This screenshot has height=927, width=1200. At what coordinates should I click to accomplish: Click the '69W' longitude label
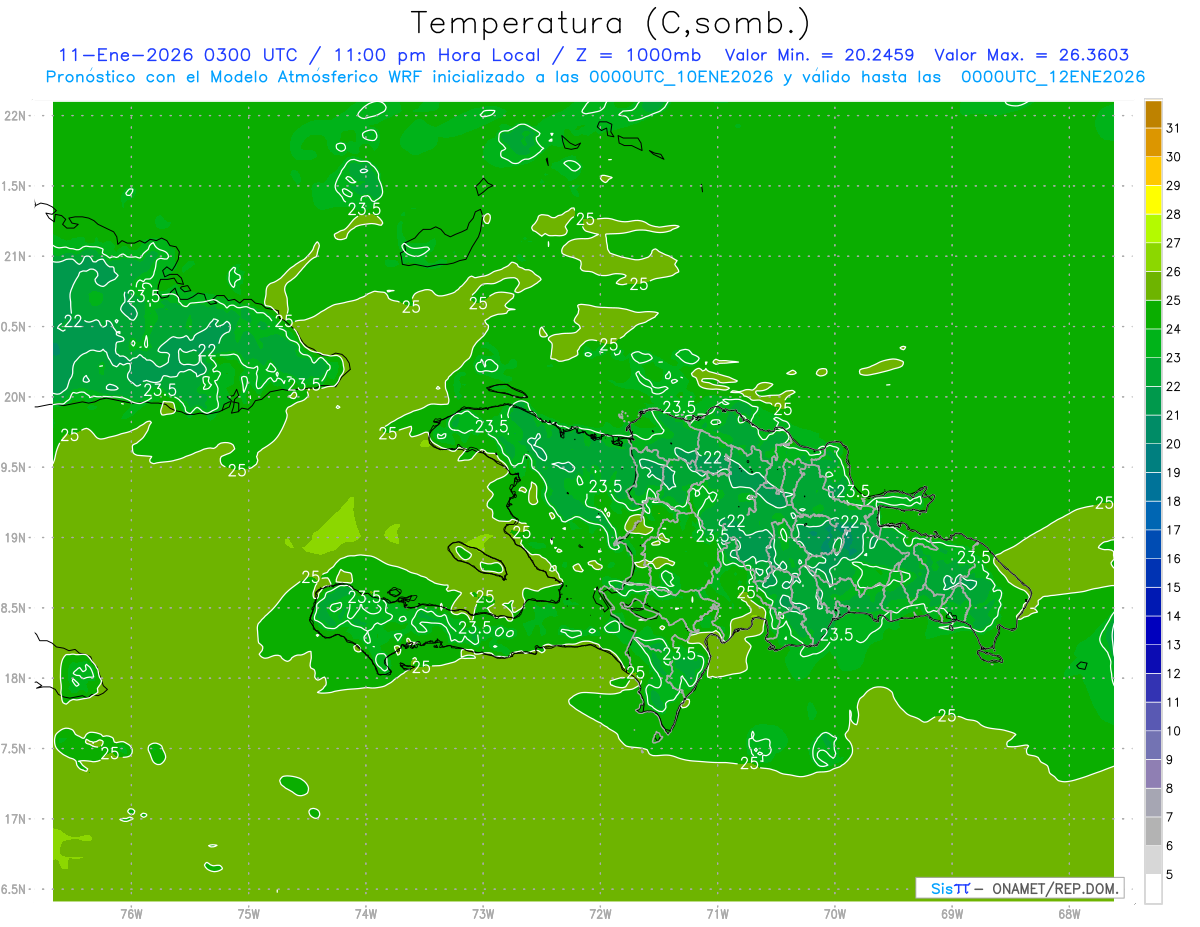tap(952, 914)
